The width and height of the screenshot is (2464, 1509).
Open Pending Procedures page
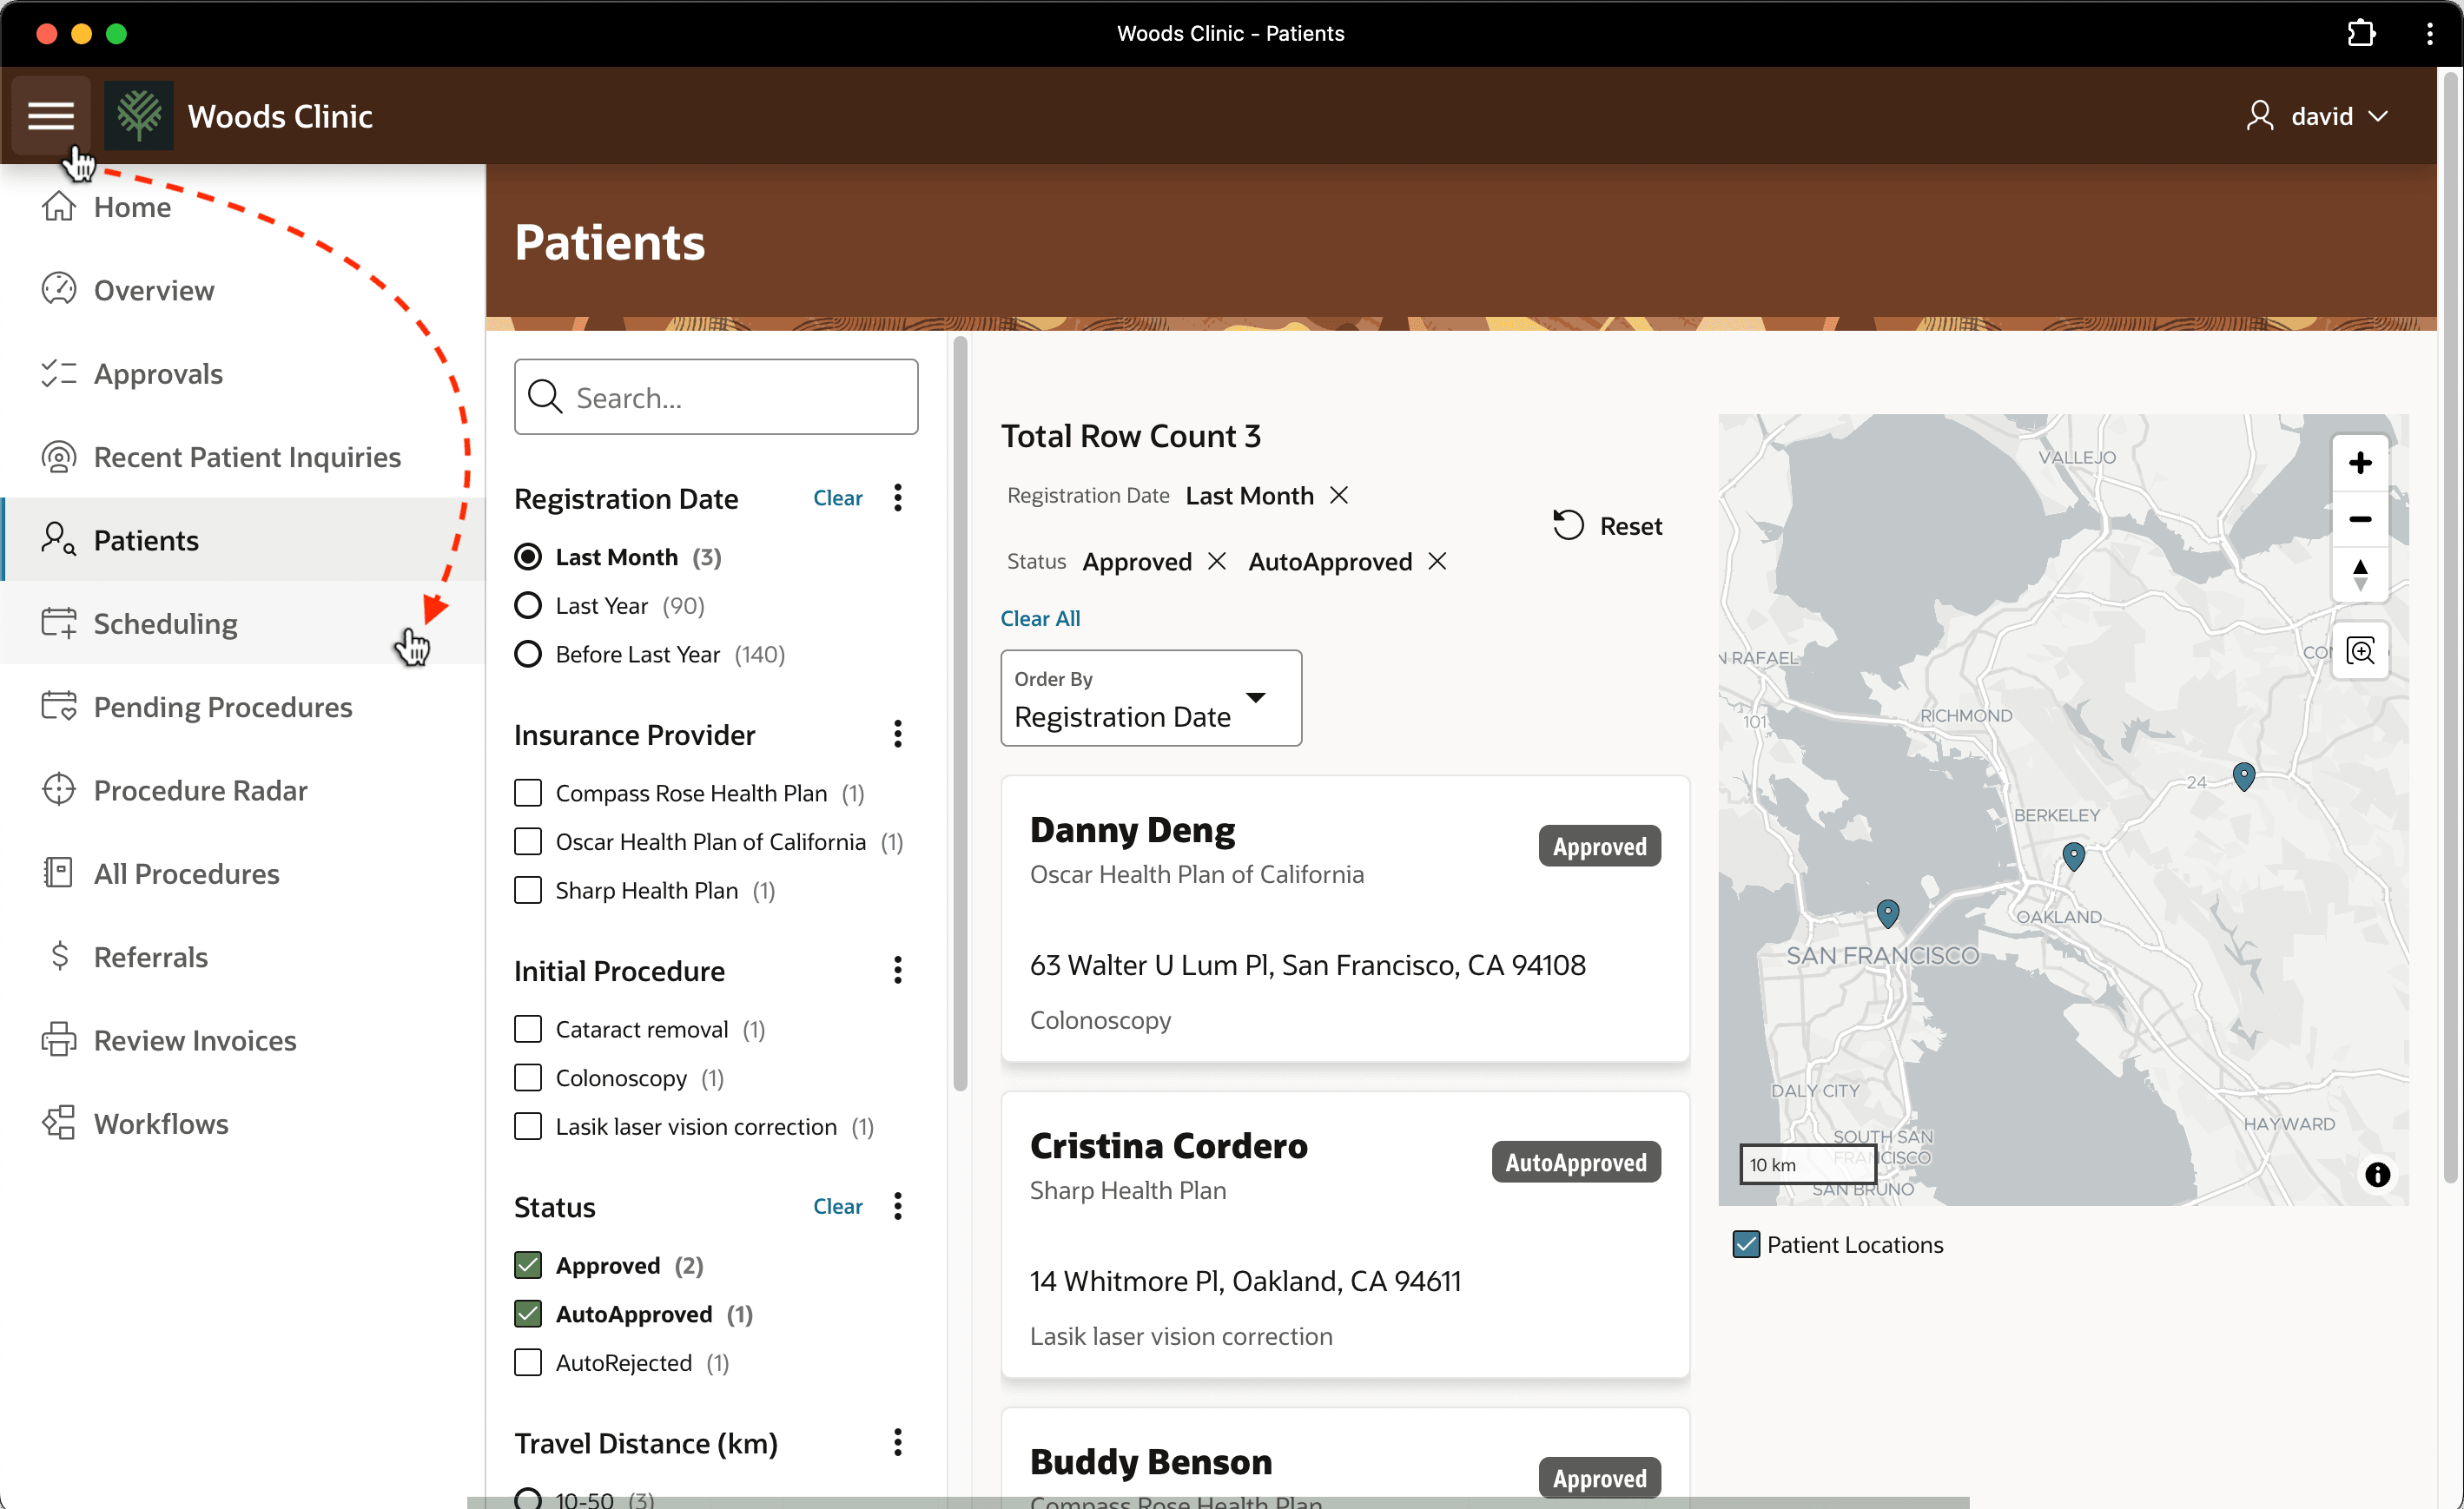click(x=242, y=707)
